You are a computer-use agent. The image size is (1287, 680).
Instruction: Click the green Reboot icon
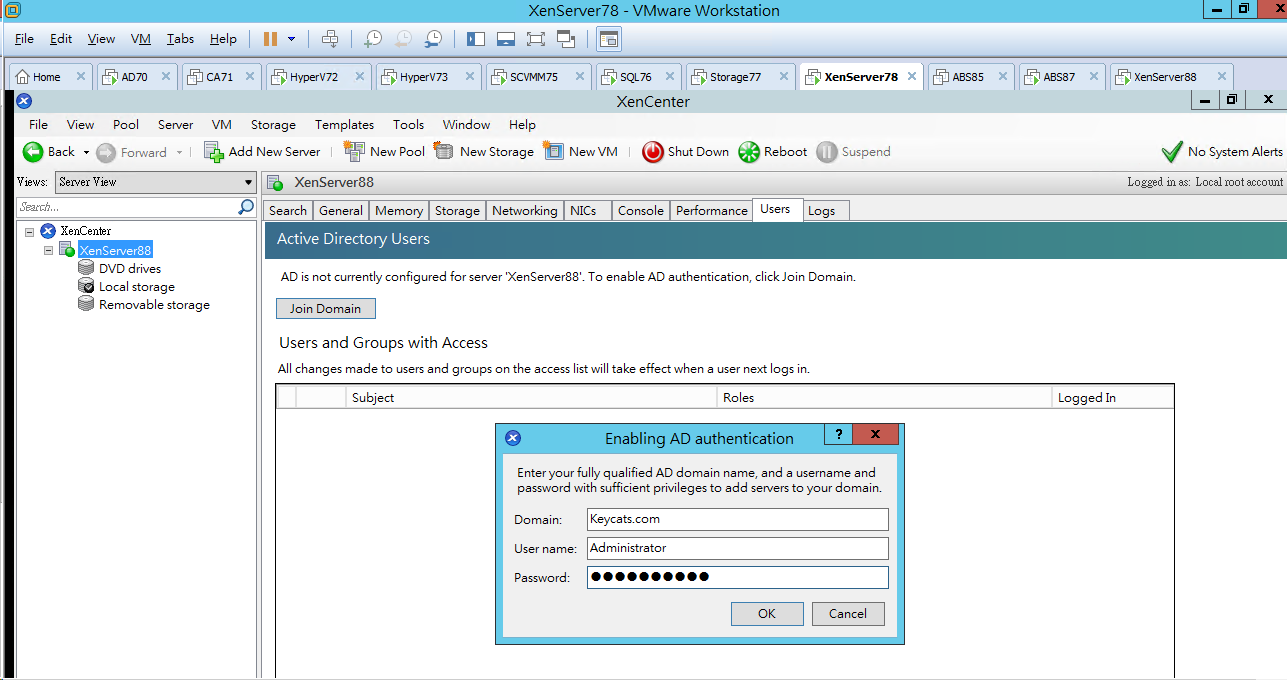point(749,152)
